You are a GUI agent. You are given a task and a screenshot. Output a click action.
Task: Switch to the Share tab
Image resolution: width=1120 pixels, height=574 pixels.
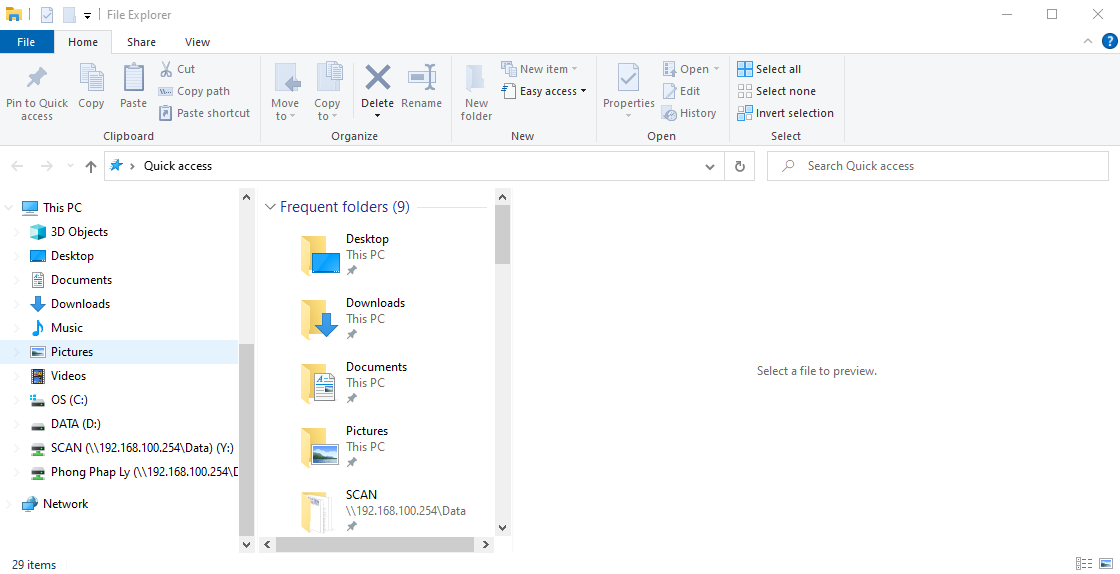point(141,42)
